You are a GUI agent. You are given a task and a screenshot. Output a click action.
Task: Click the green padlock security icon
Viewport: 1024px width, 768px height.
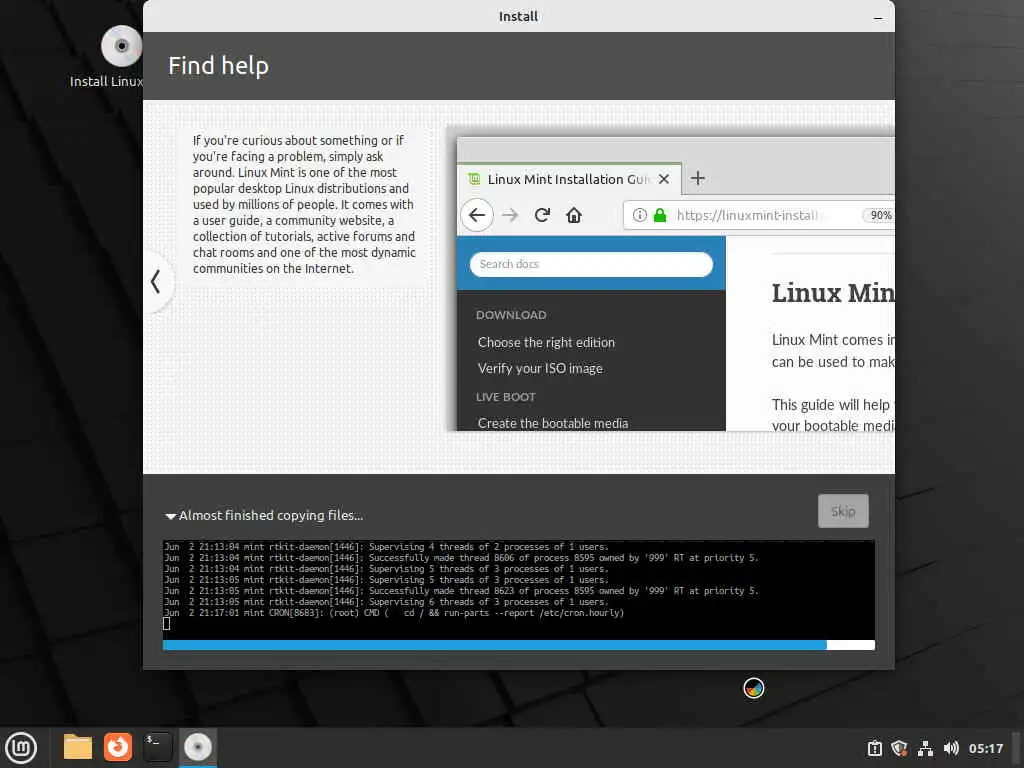pos(660,215)
